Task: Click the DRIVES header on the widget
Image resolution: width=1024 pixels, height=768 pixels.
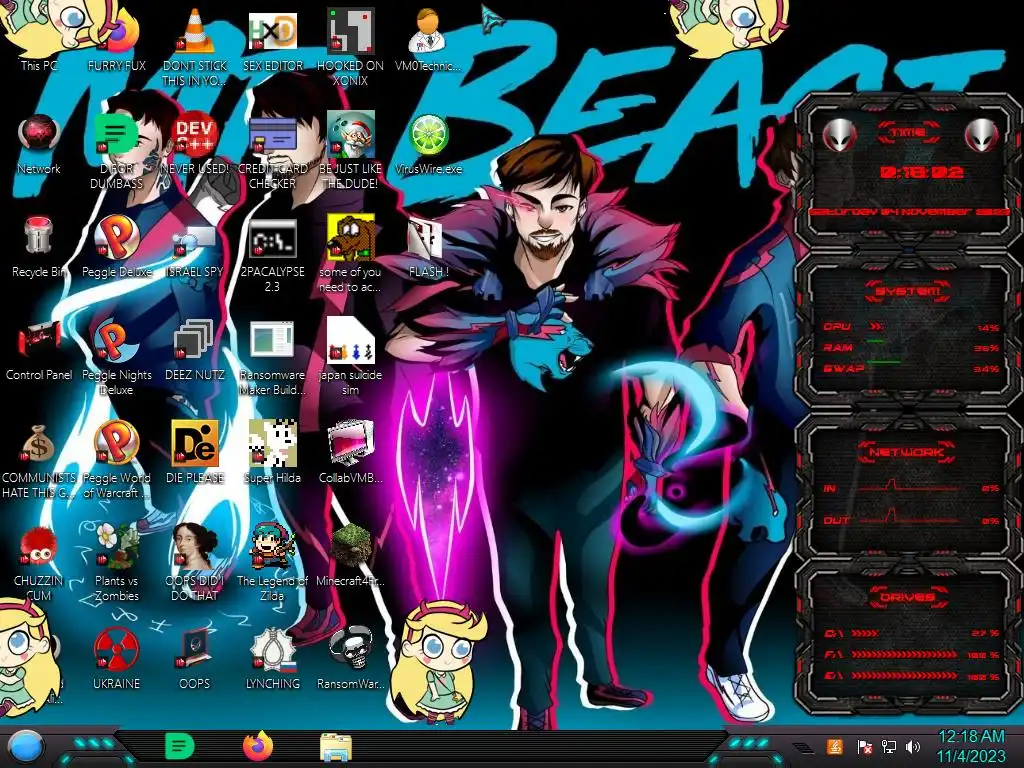Action: (x=907, y=597)
